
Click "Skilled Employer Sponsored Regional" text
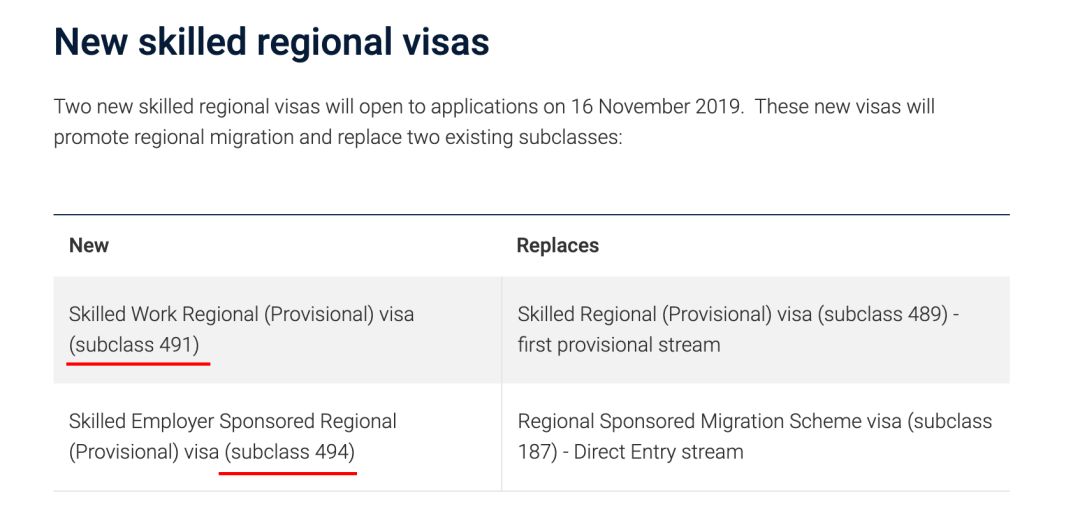click(233, 421)
